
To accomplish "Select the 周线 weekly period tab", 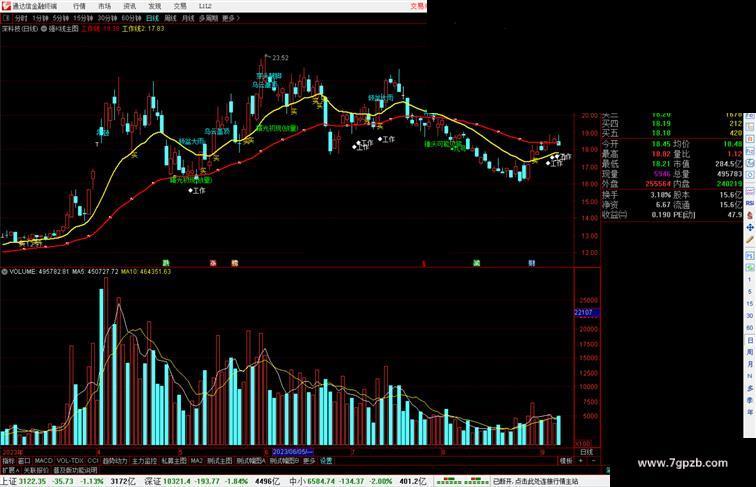I will 170,18.
